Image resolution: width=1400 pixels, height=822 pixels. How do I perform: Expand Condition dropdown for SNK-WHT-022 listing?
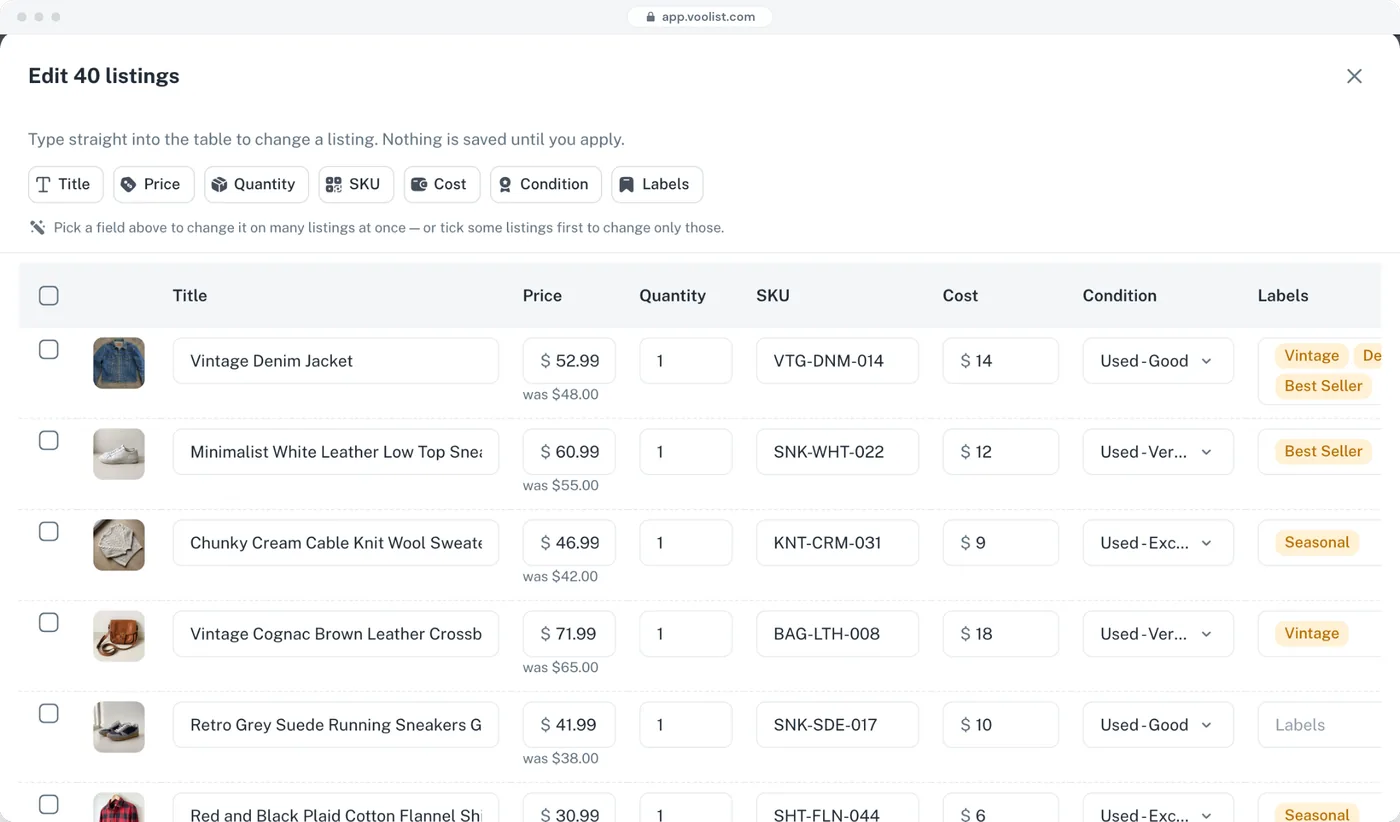1158,452
